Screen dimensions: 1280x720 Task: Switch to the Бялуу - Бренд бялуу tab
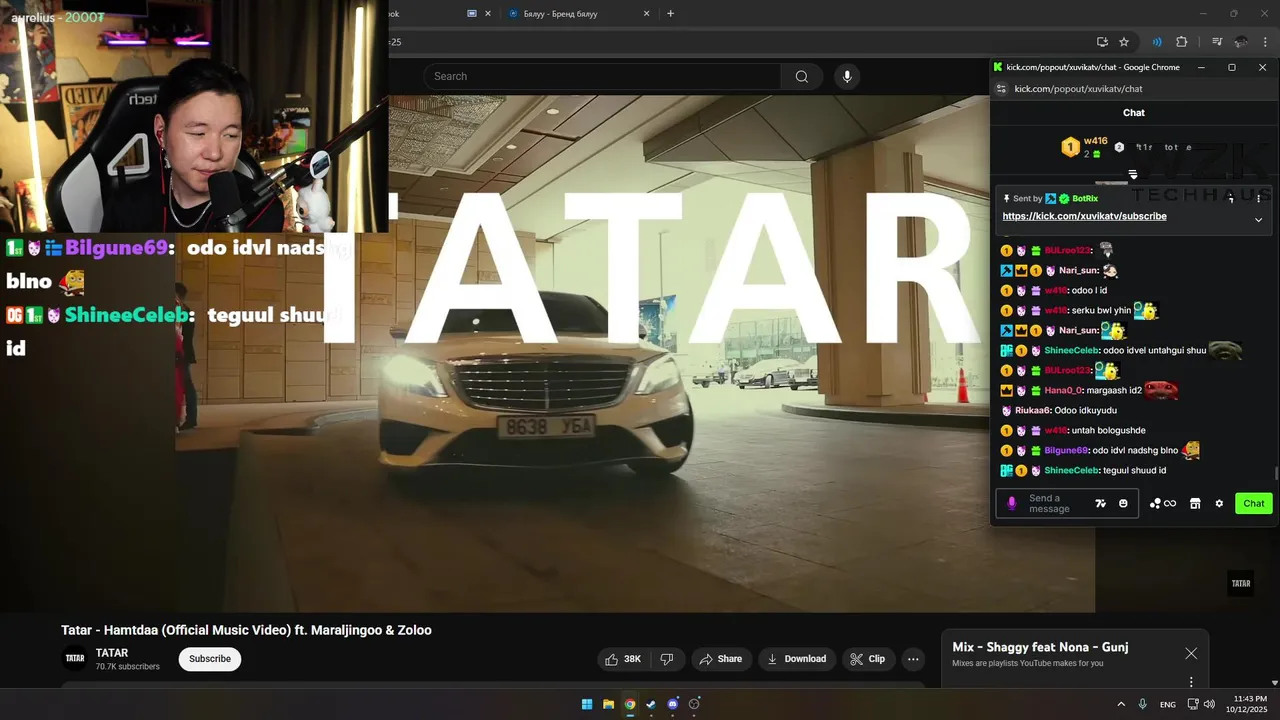click(577, 14)
